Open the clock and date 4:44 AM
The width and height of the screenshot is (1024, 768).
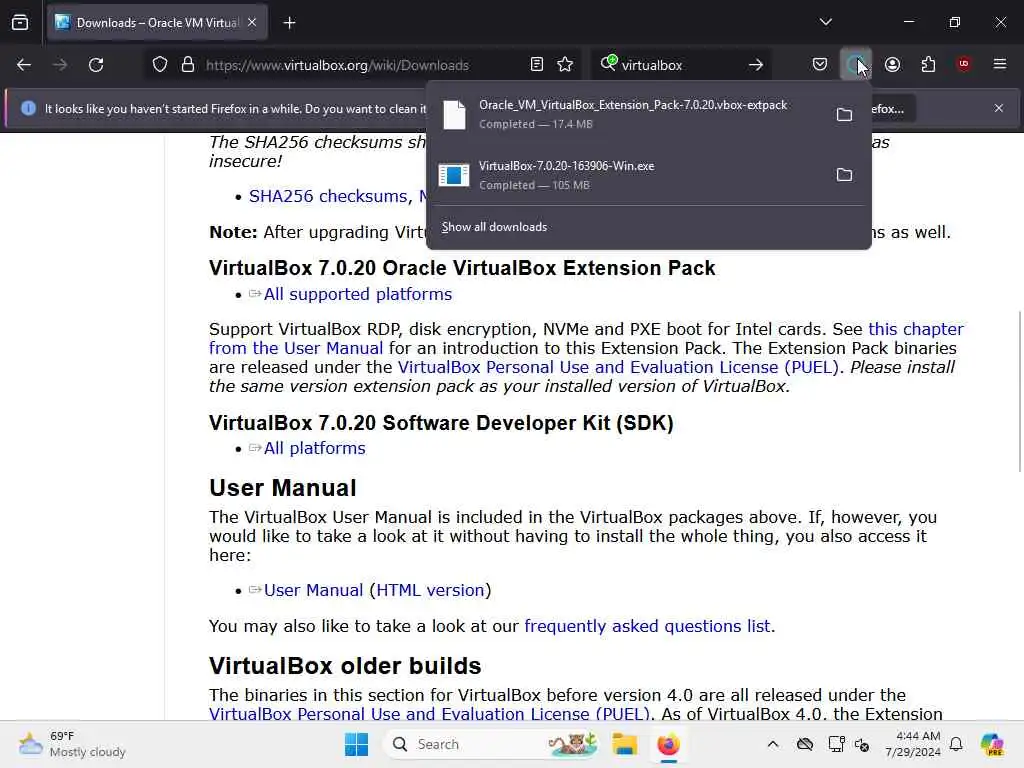point(913,744)
